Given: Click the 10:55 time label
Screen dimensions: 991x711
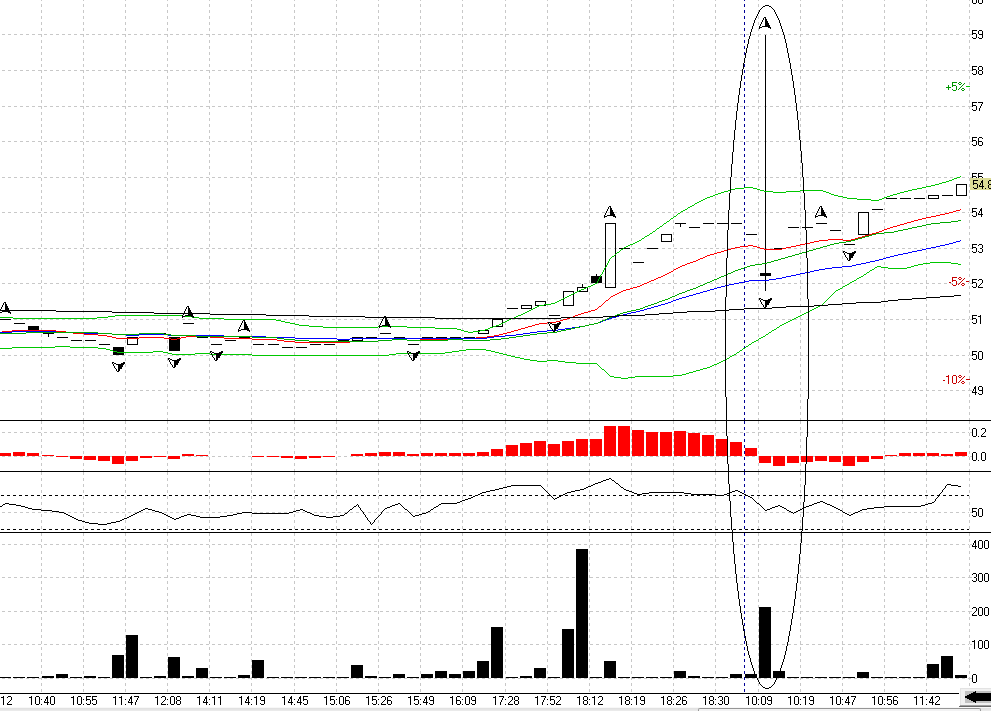Looking at the screenshot, I should pyautogui.click(x=84, y=700).
